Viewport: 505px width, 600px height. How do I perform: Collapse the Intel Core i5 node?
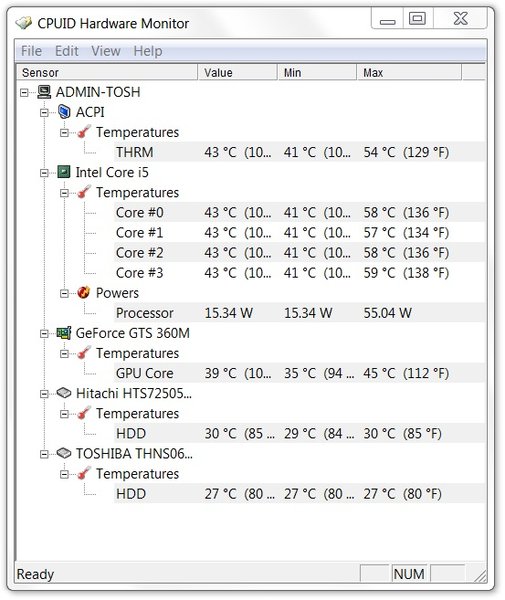pyautogui.click(x=44, y=173)
